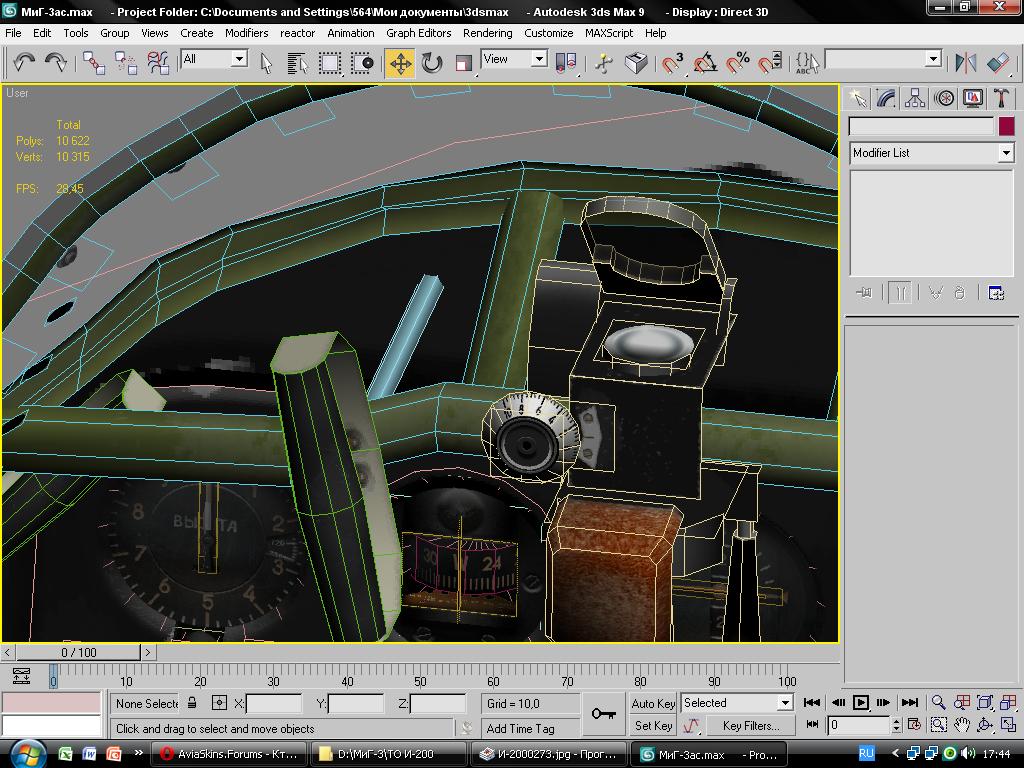
Task: Open the Rendering menu
Action: (487, 33)
